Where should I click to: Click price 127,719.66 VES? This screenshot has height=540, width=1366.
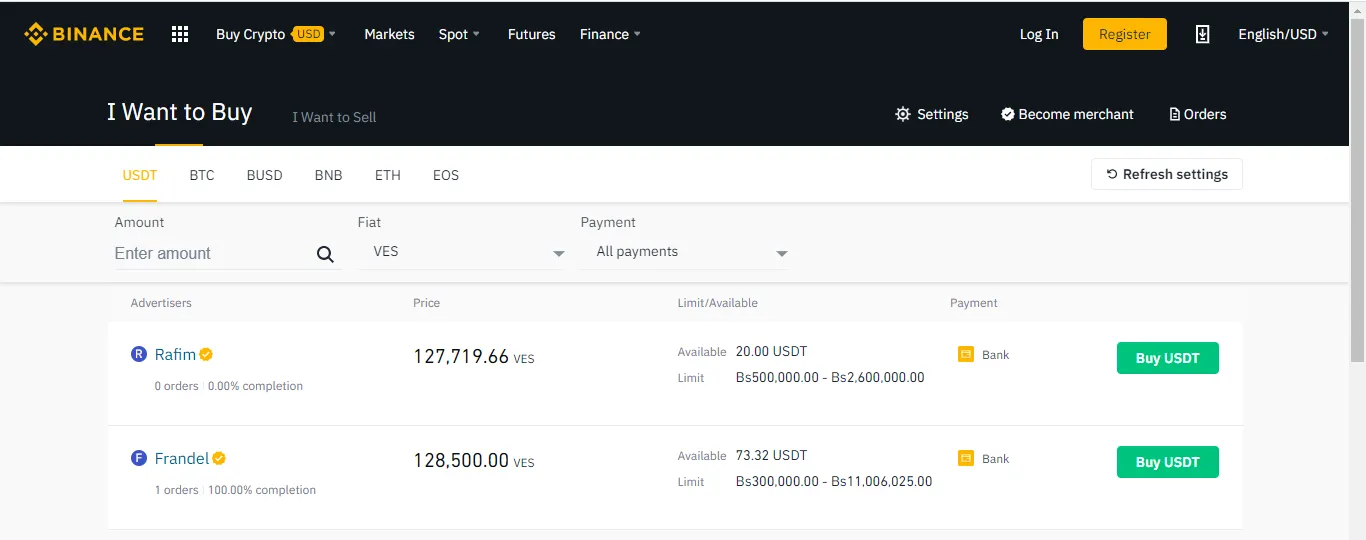click(x=474, y=356)
